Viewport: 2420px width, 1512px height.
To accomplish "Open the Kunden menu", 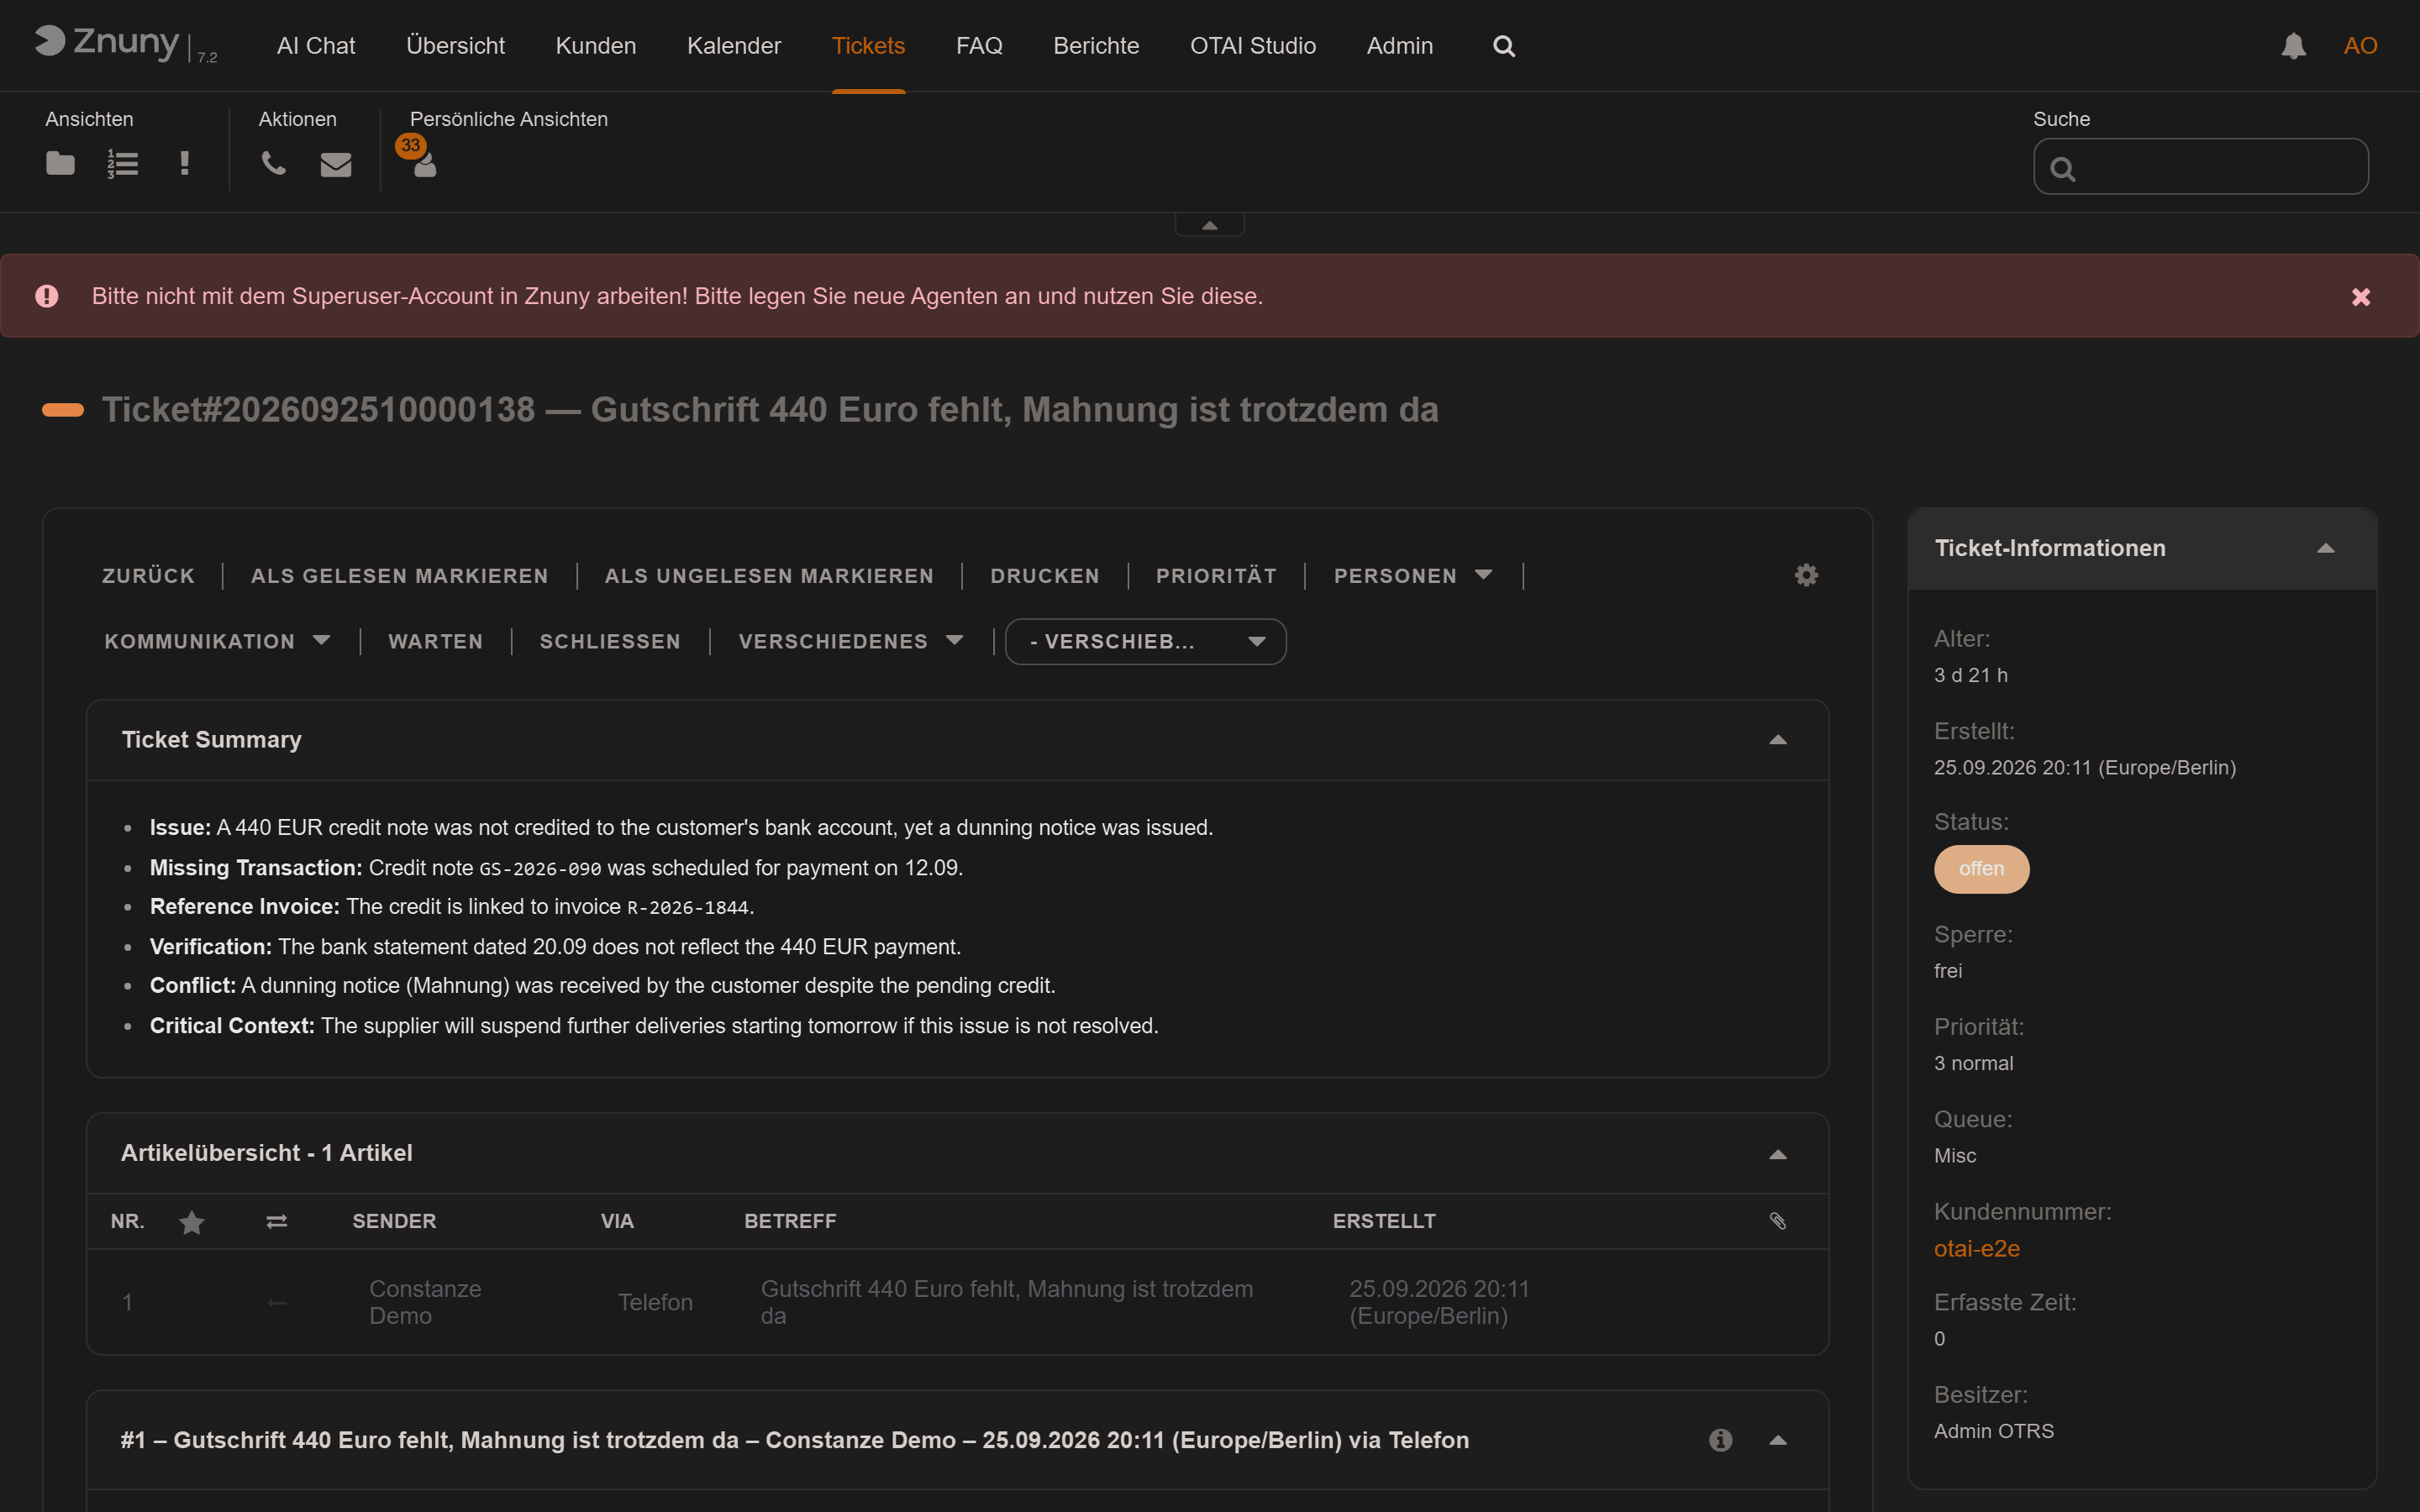I will pos(596,46).
